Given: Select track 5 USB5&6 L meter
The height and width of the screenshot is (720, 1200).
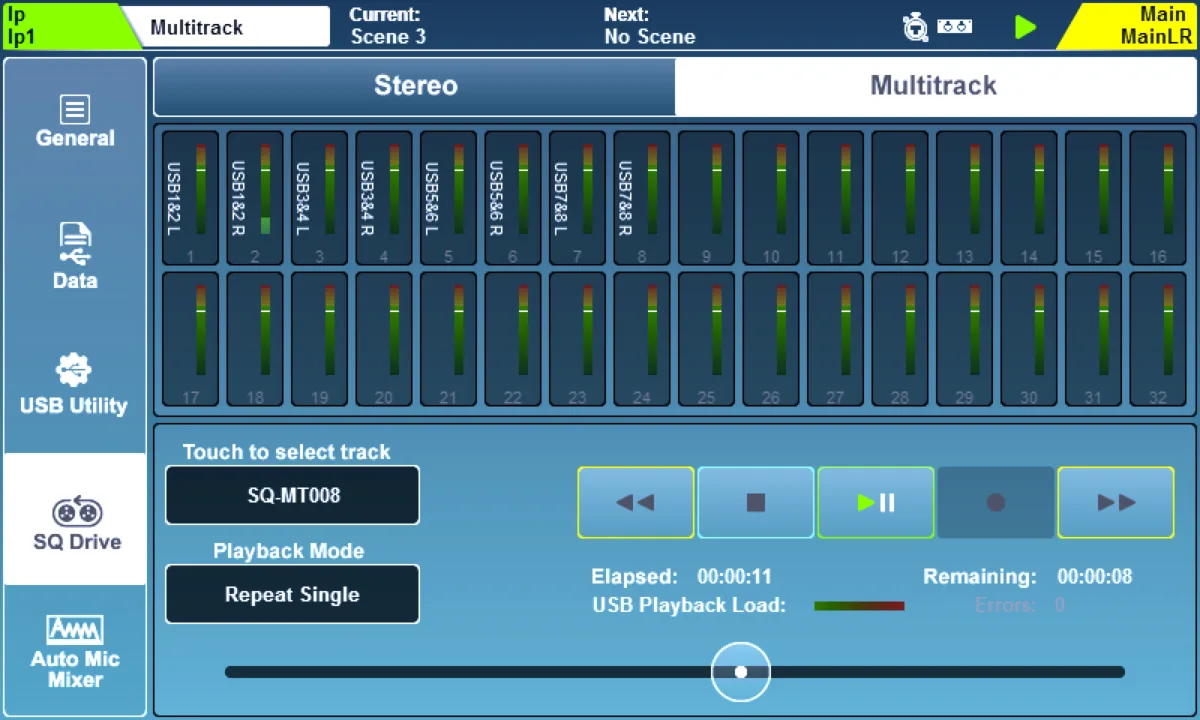Looking at the screenshot, I should pyautogui.click(x=448, y=198).
